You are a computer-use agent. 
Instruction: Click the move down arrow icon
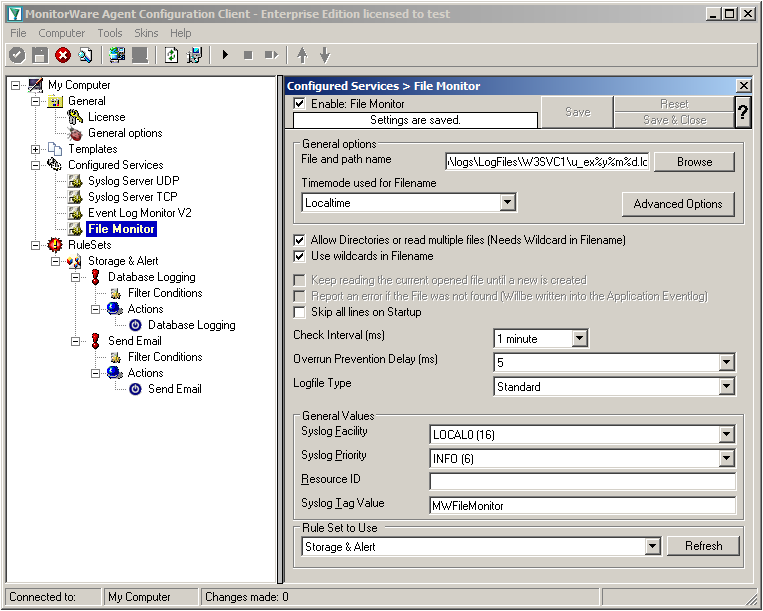pos(325,55)
